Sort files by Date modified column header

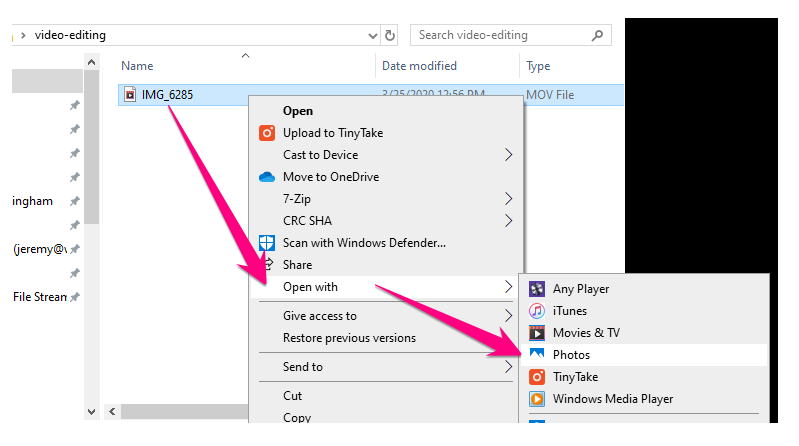tap(419, 66)
